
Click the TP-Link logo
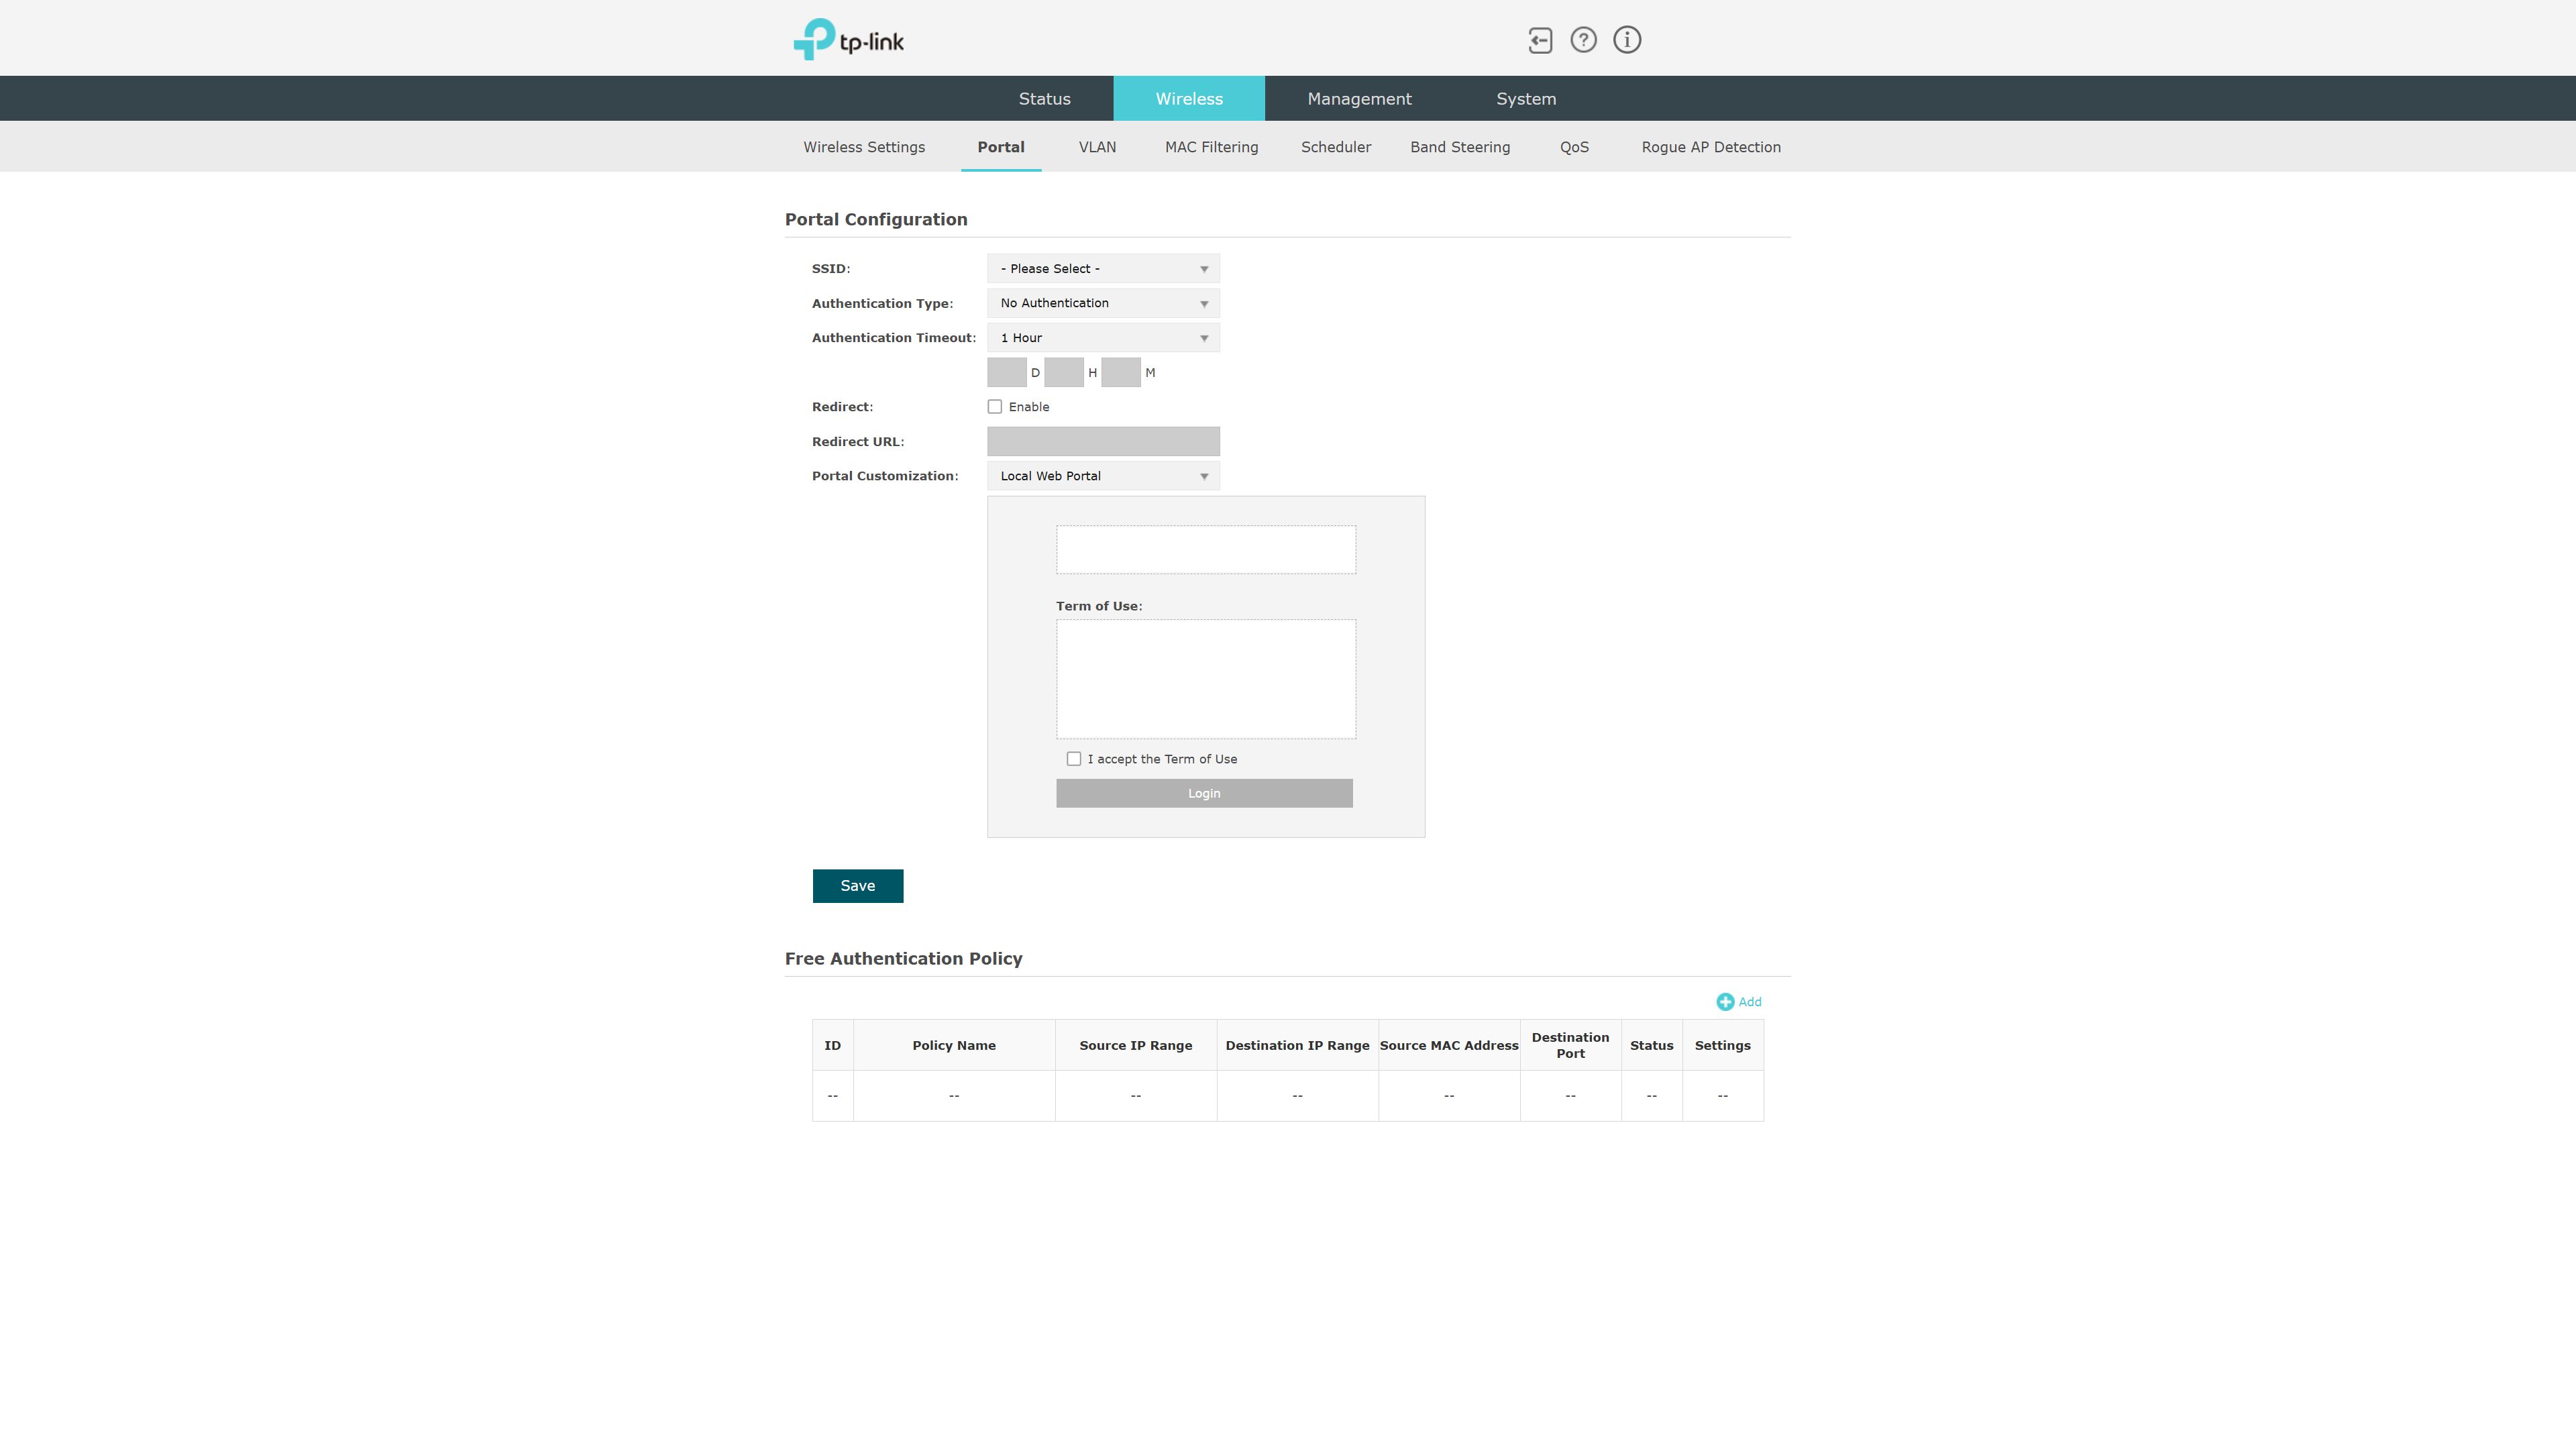click(849, 40)
